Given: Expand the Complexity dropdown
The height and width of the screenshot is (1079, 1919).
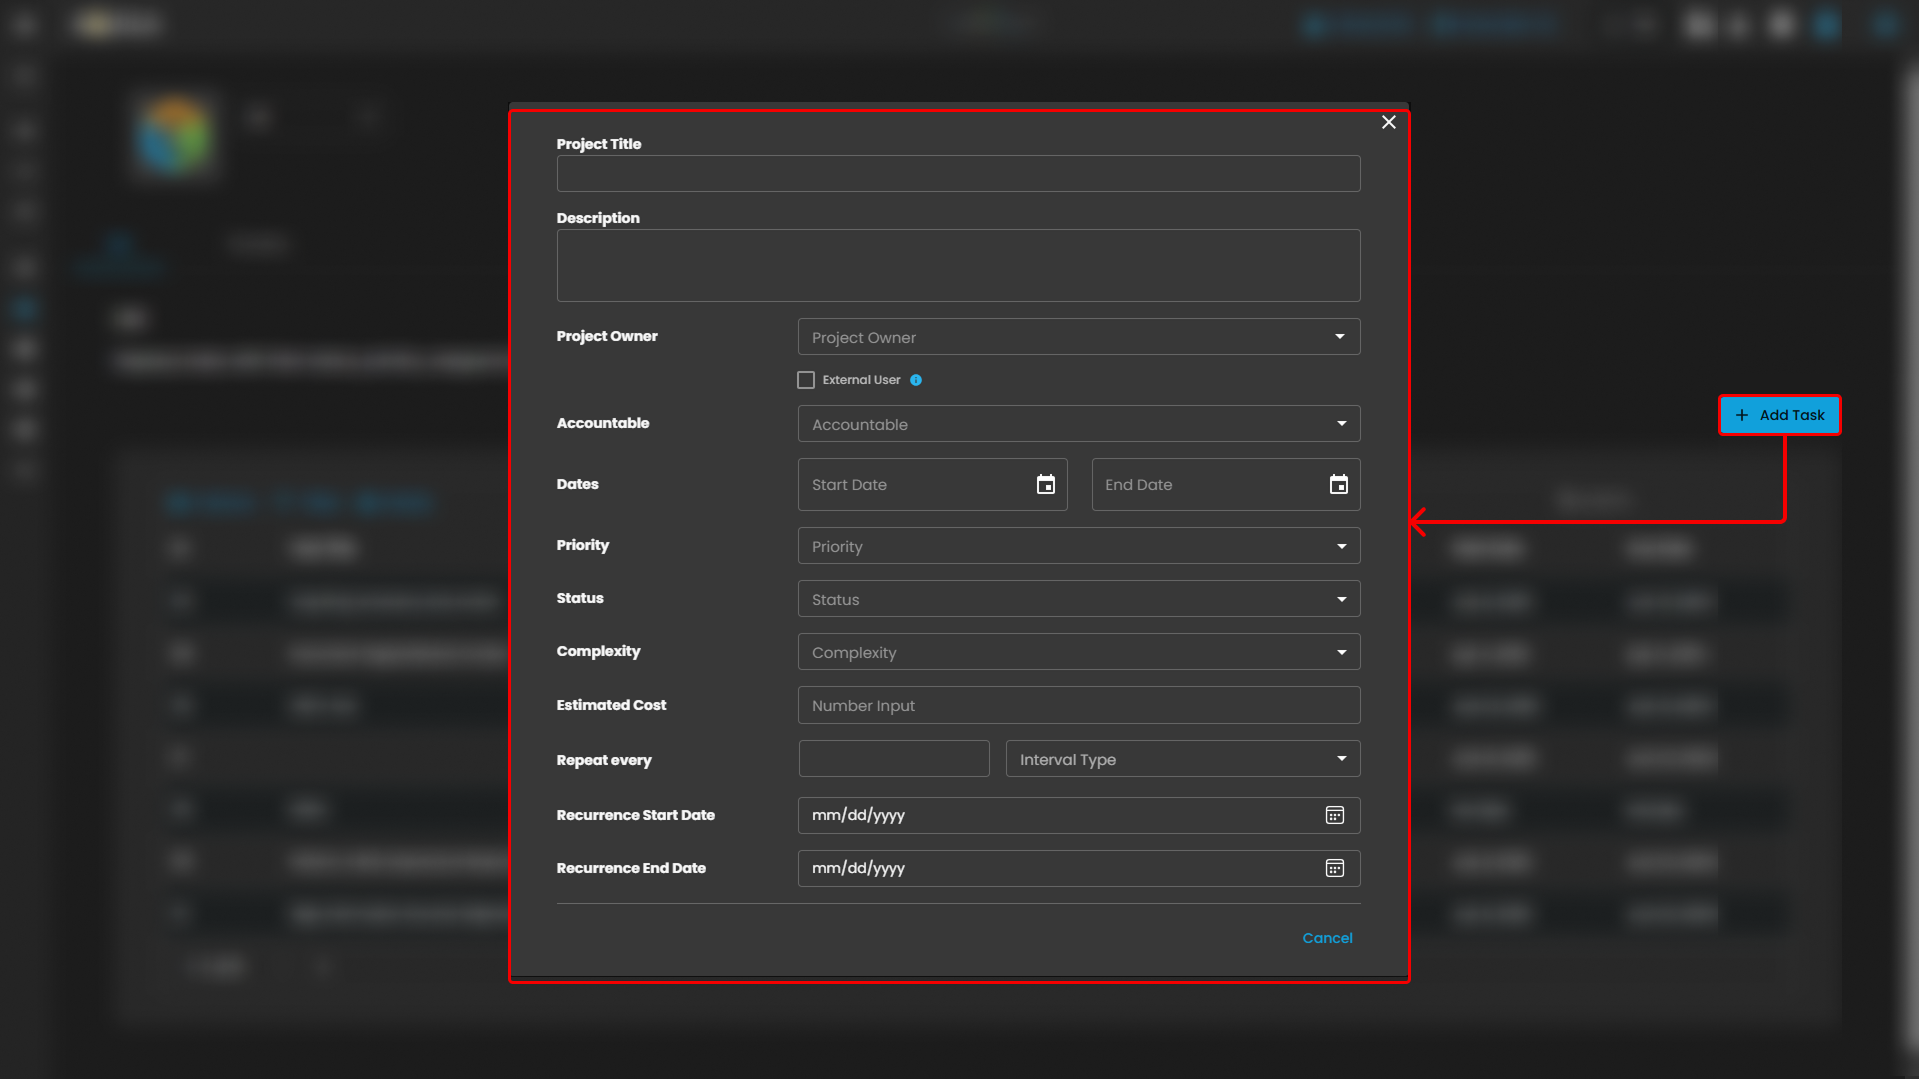Looking at the screenshot, I should (x=1078, y=652).
